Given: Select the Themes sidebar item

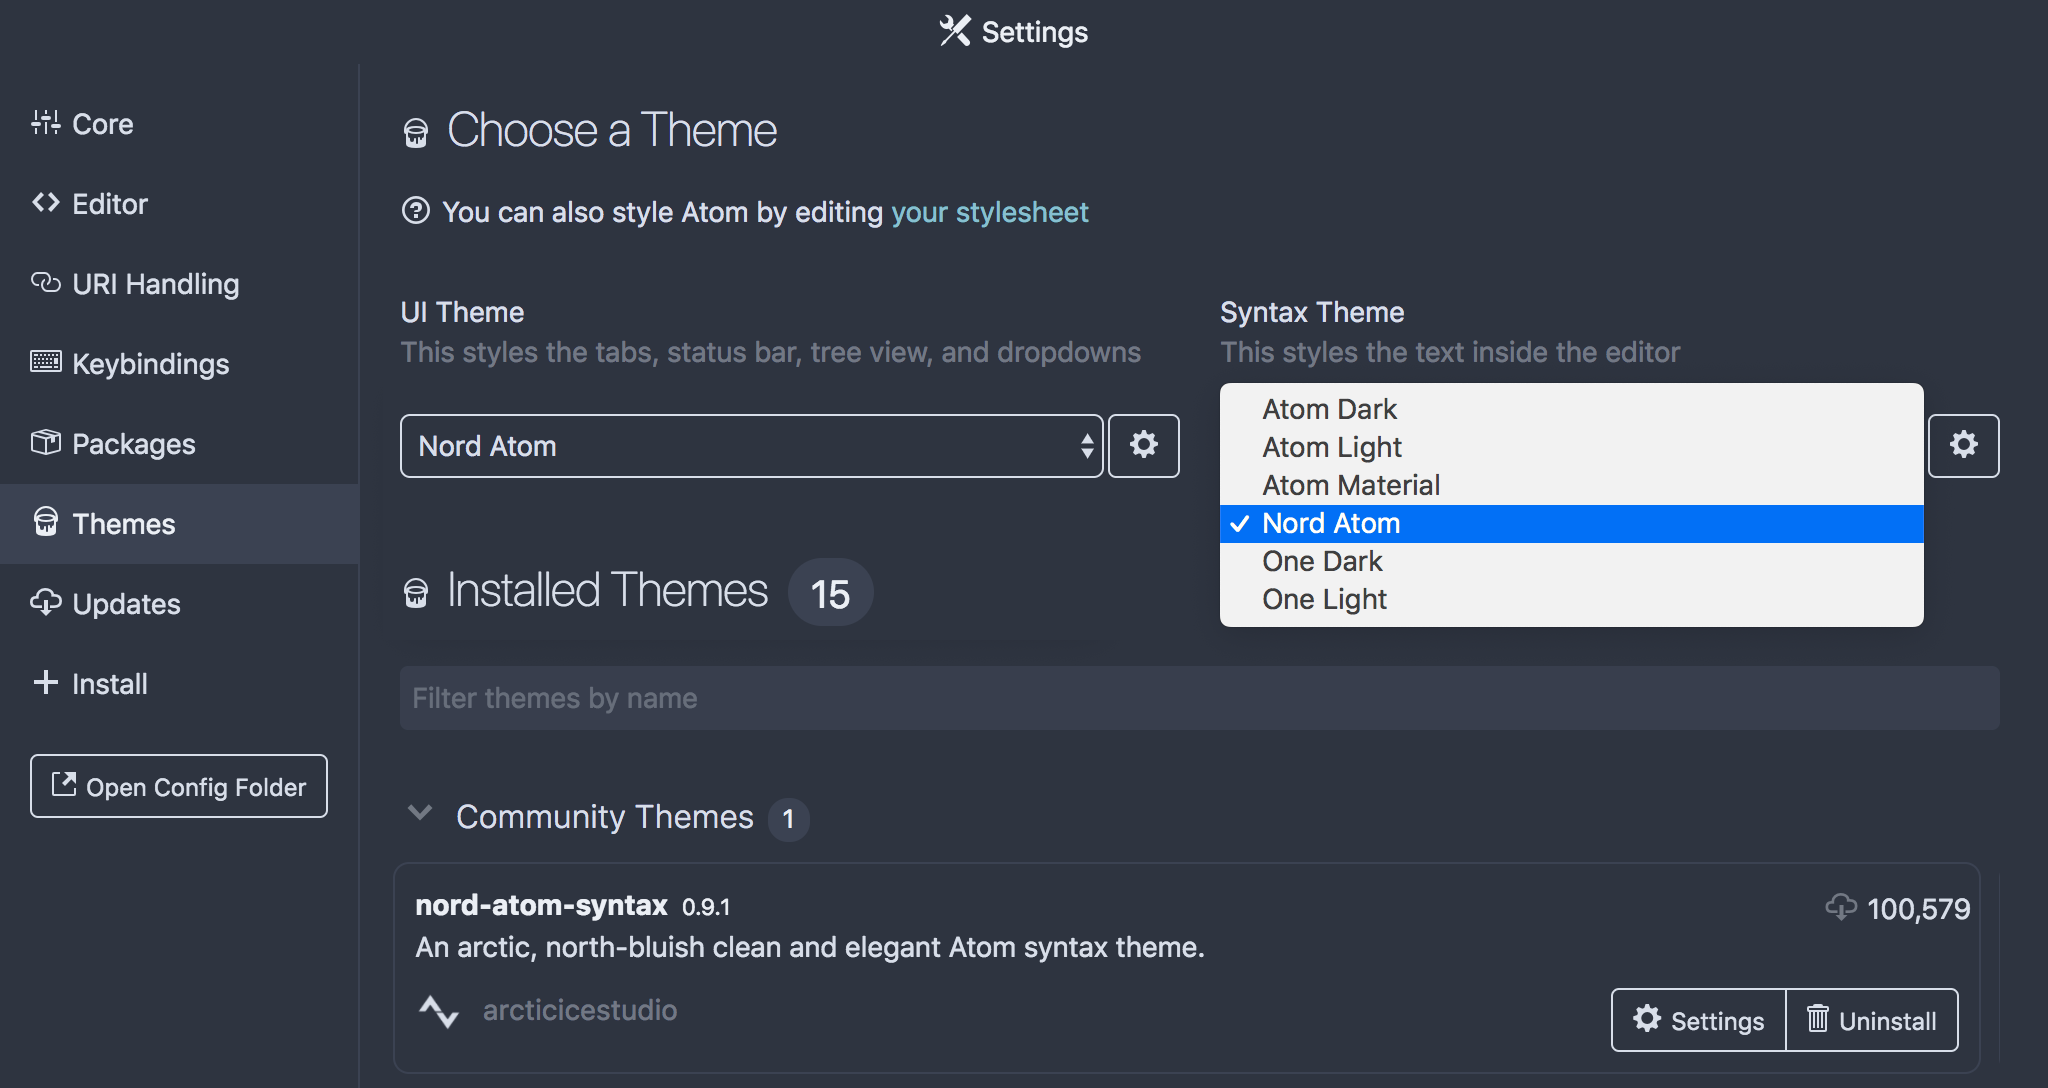Looking at the screenshot, I should (x=179, y=524).
